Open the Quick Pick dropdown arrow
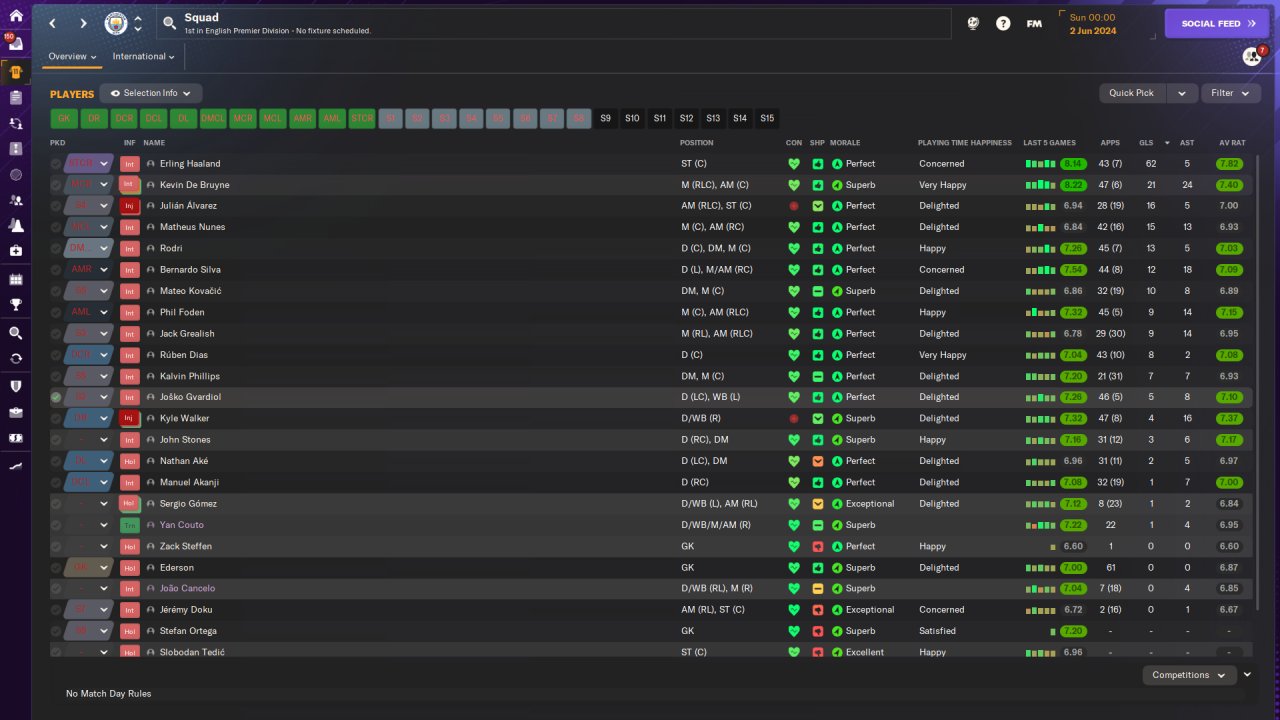This screenshot has height=720, width=1280. click(1182, 93)
